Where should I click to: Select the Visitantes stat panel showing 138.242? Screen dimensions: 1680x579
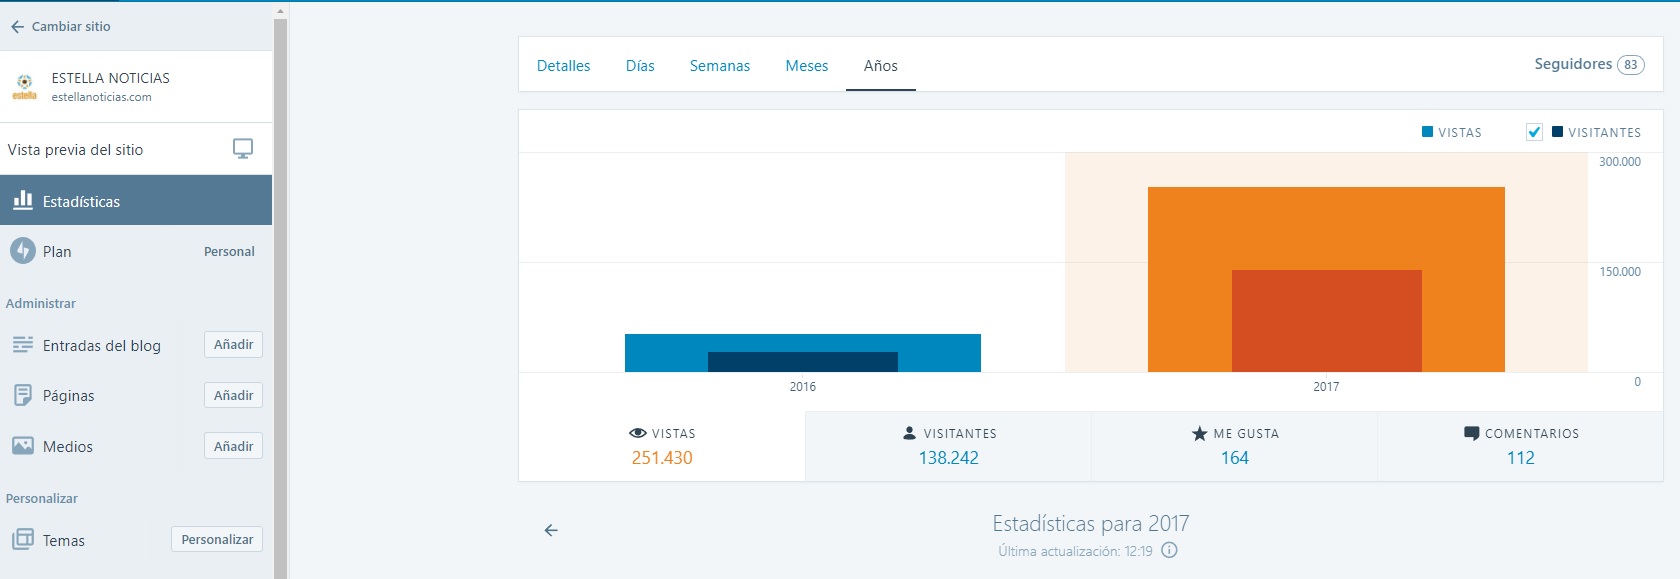948,447
